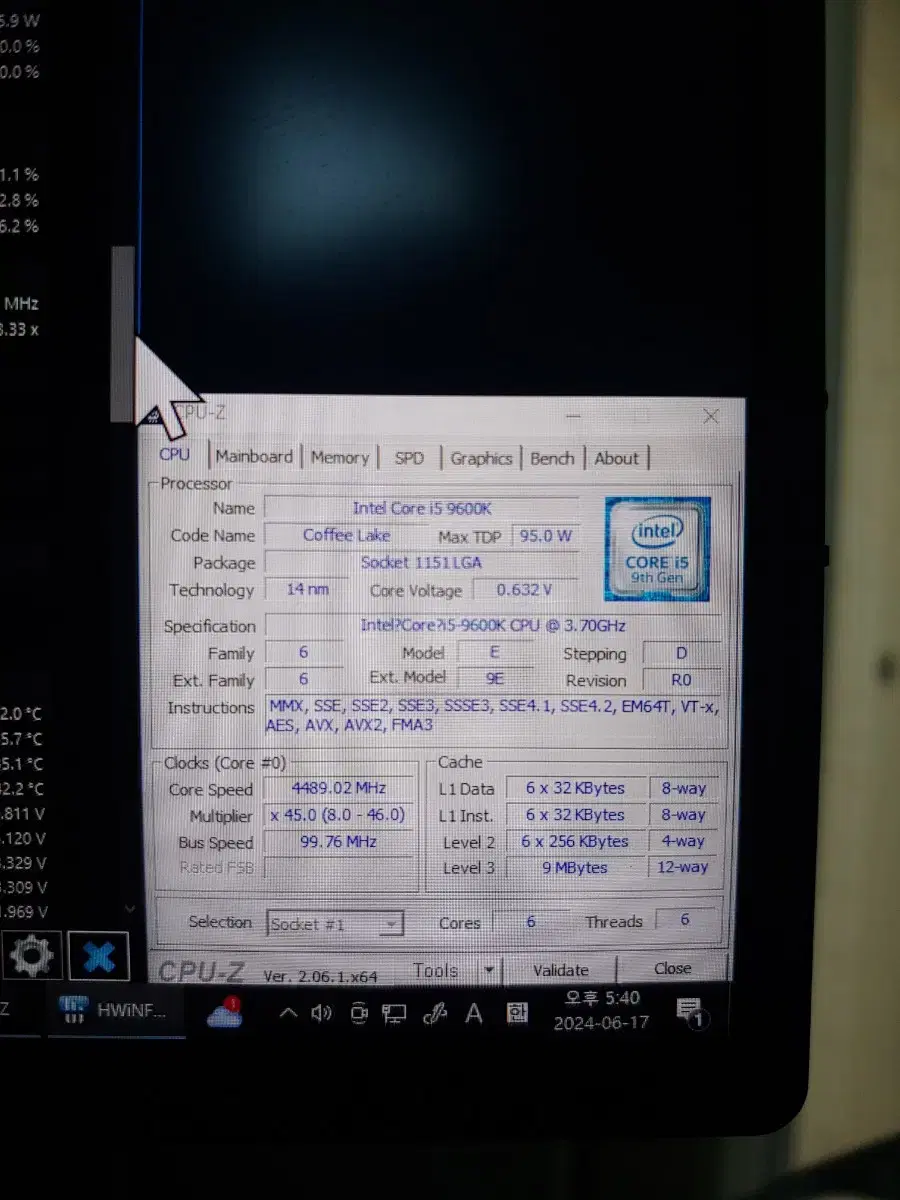Click the blue X icon in HWiNFO
The height and width of the screenshot is (1200, 900).
click(x=99, y=957)
